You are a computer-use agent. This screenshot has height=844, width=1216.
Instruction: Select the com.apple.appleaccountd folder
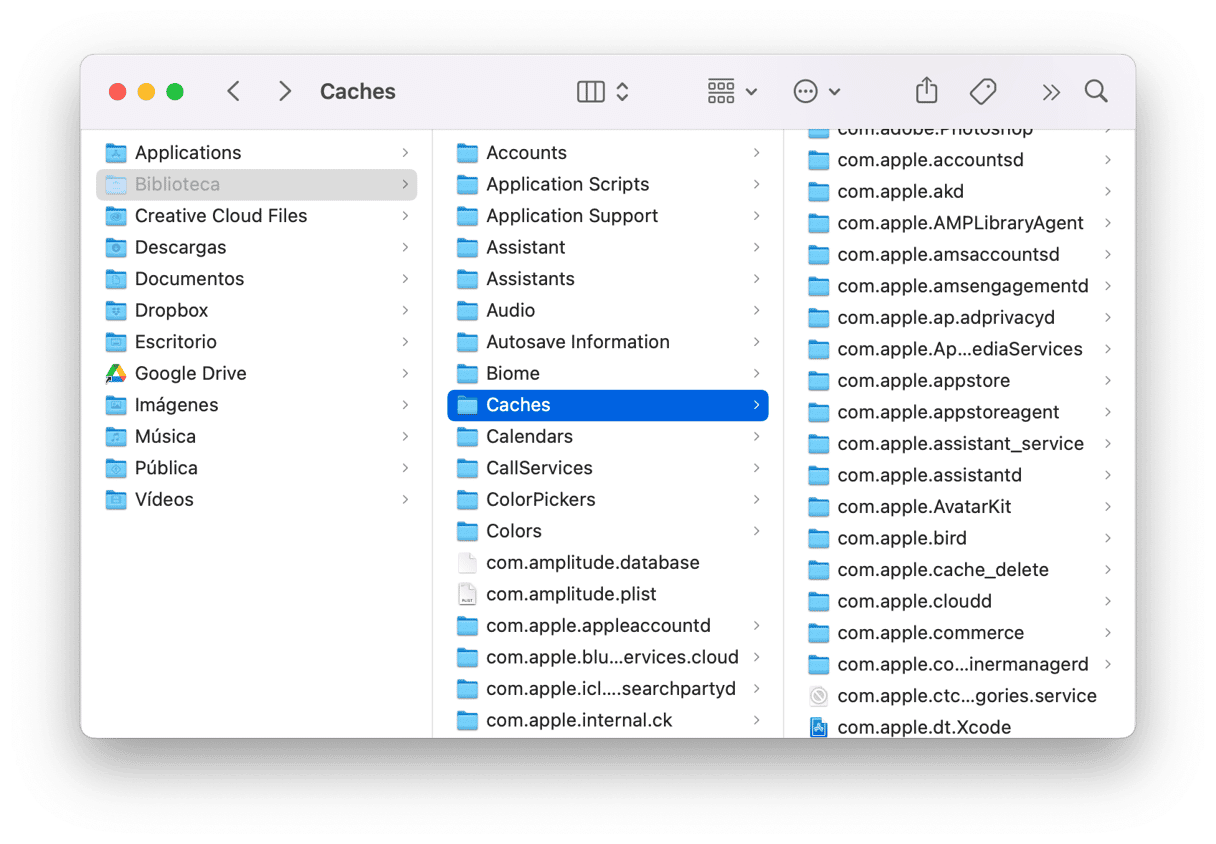(608, 626)
